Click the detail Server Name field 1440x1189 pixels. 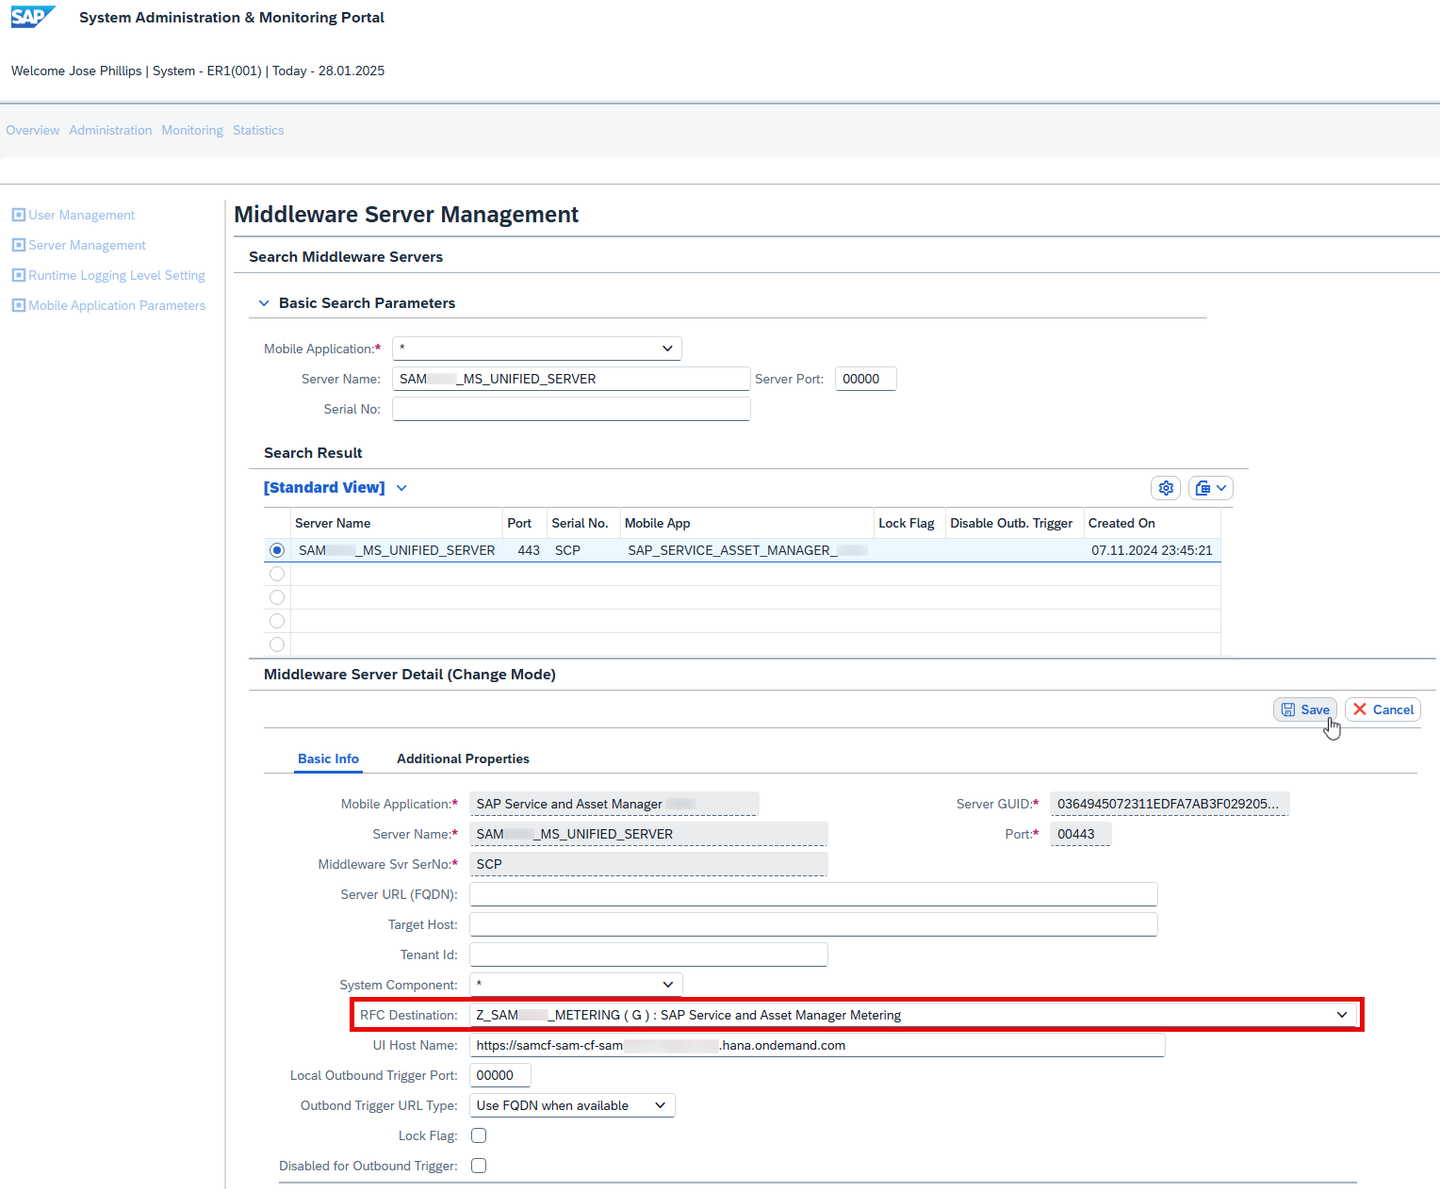point(649,834)
